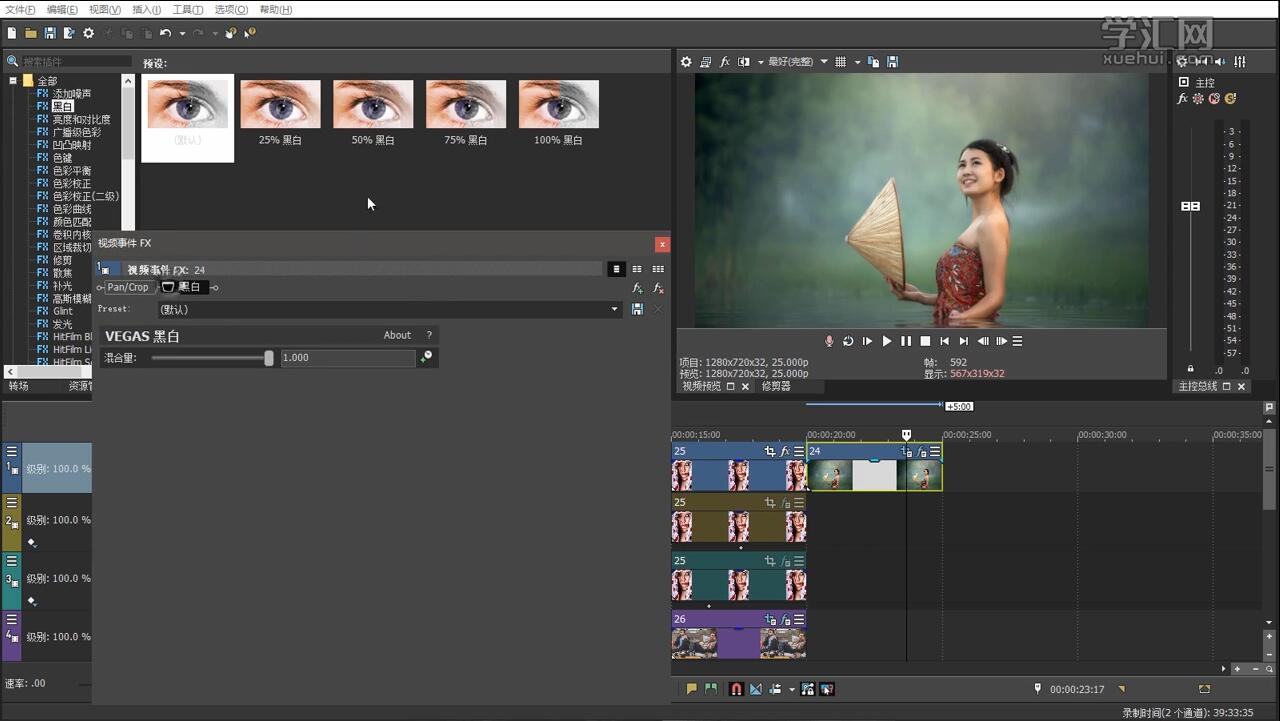Screen dimensions: 1280x721
Task: Select 高斯模糊 in the FX list
Action: click(x=71, y=298)
